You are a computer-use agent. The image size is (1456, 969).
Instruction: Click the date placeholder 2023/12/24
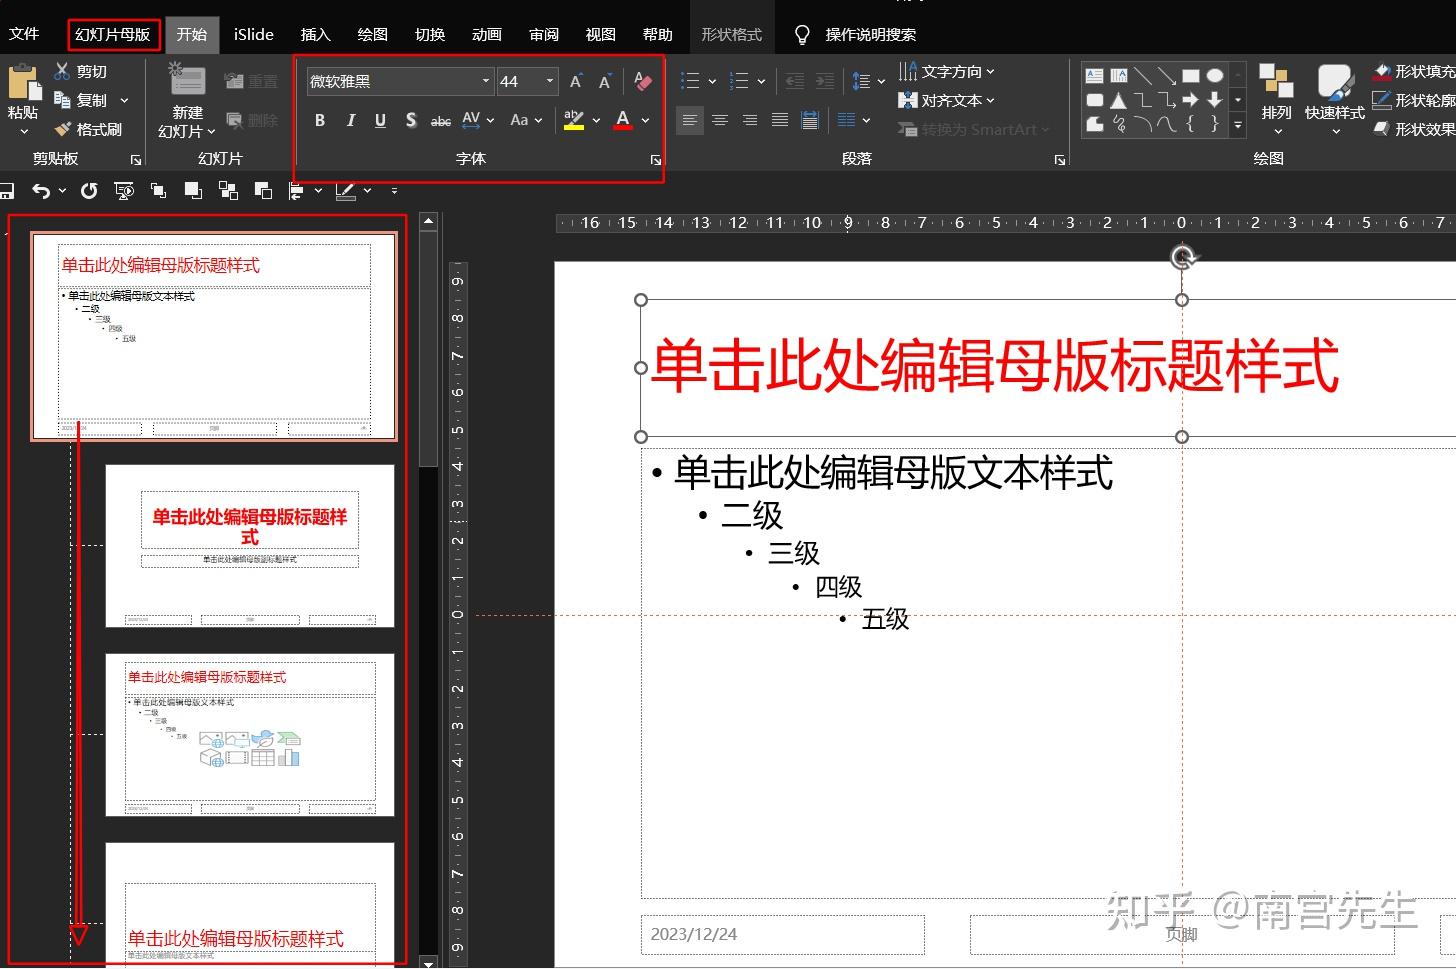pyautogui.click(x=783, y=934)
